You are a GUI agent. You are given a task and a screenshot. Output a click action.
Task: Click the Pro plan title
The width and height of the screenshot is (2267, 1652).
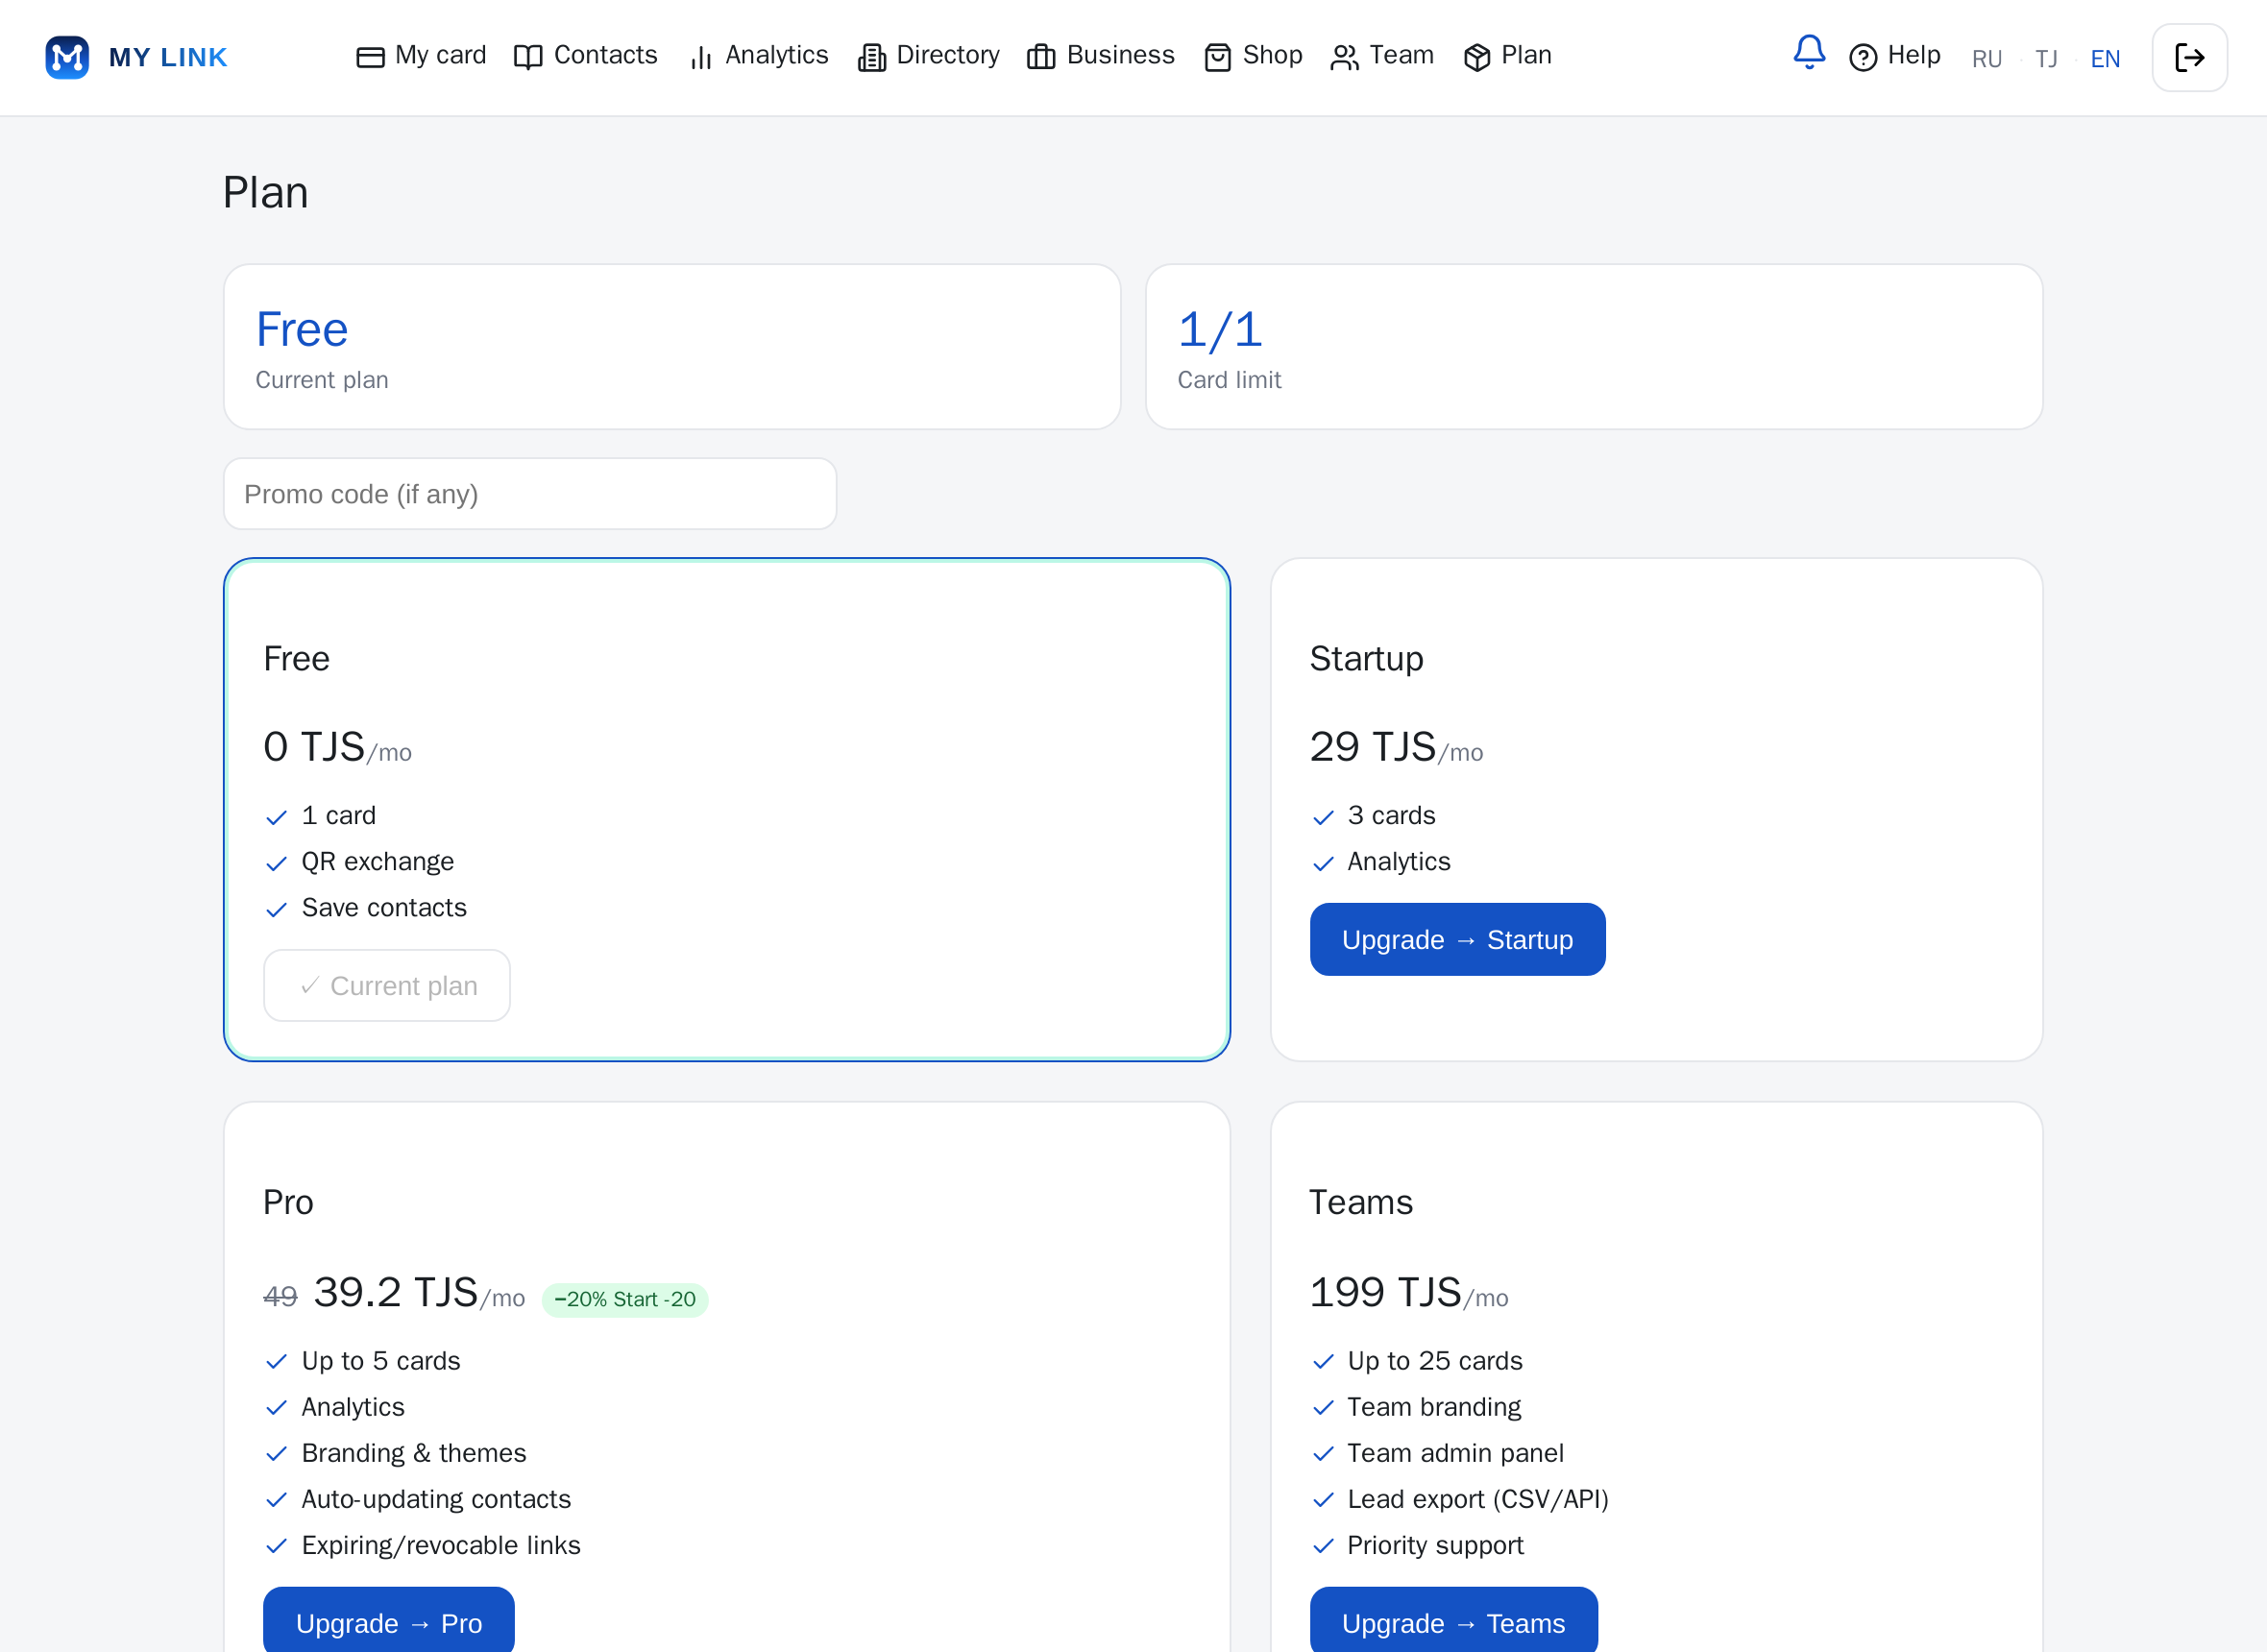[x=288, y=1202]
